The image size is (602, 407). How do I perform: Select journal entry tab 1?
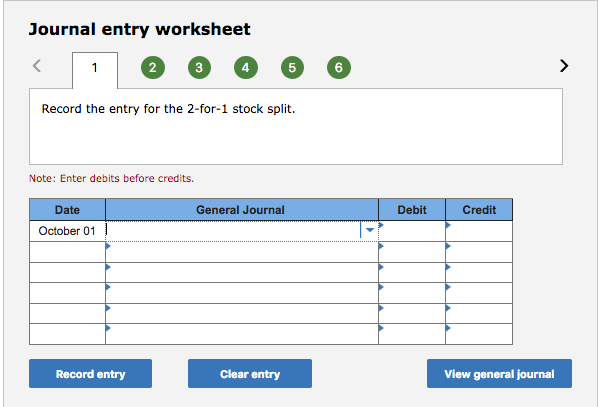pyautogui.click(x=95, y=70)
